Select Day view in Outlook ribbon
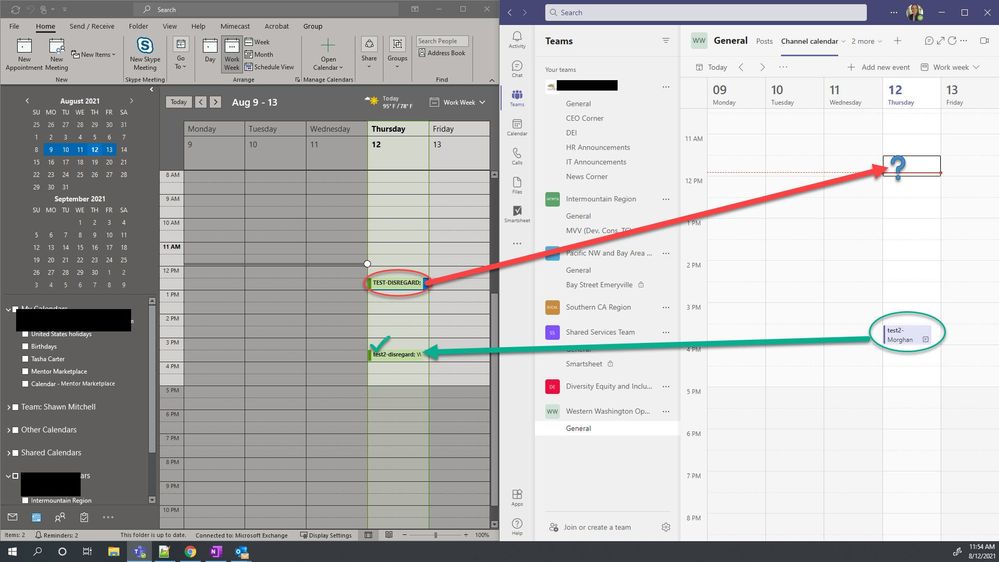 pos(210,51)
